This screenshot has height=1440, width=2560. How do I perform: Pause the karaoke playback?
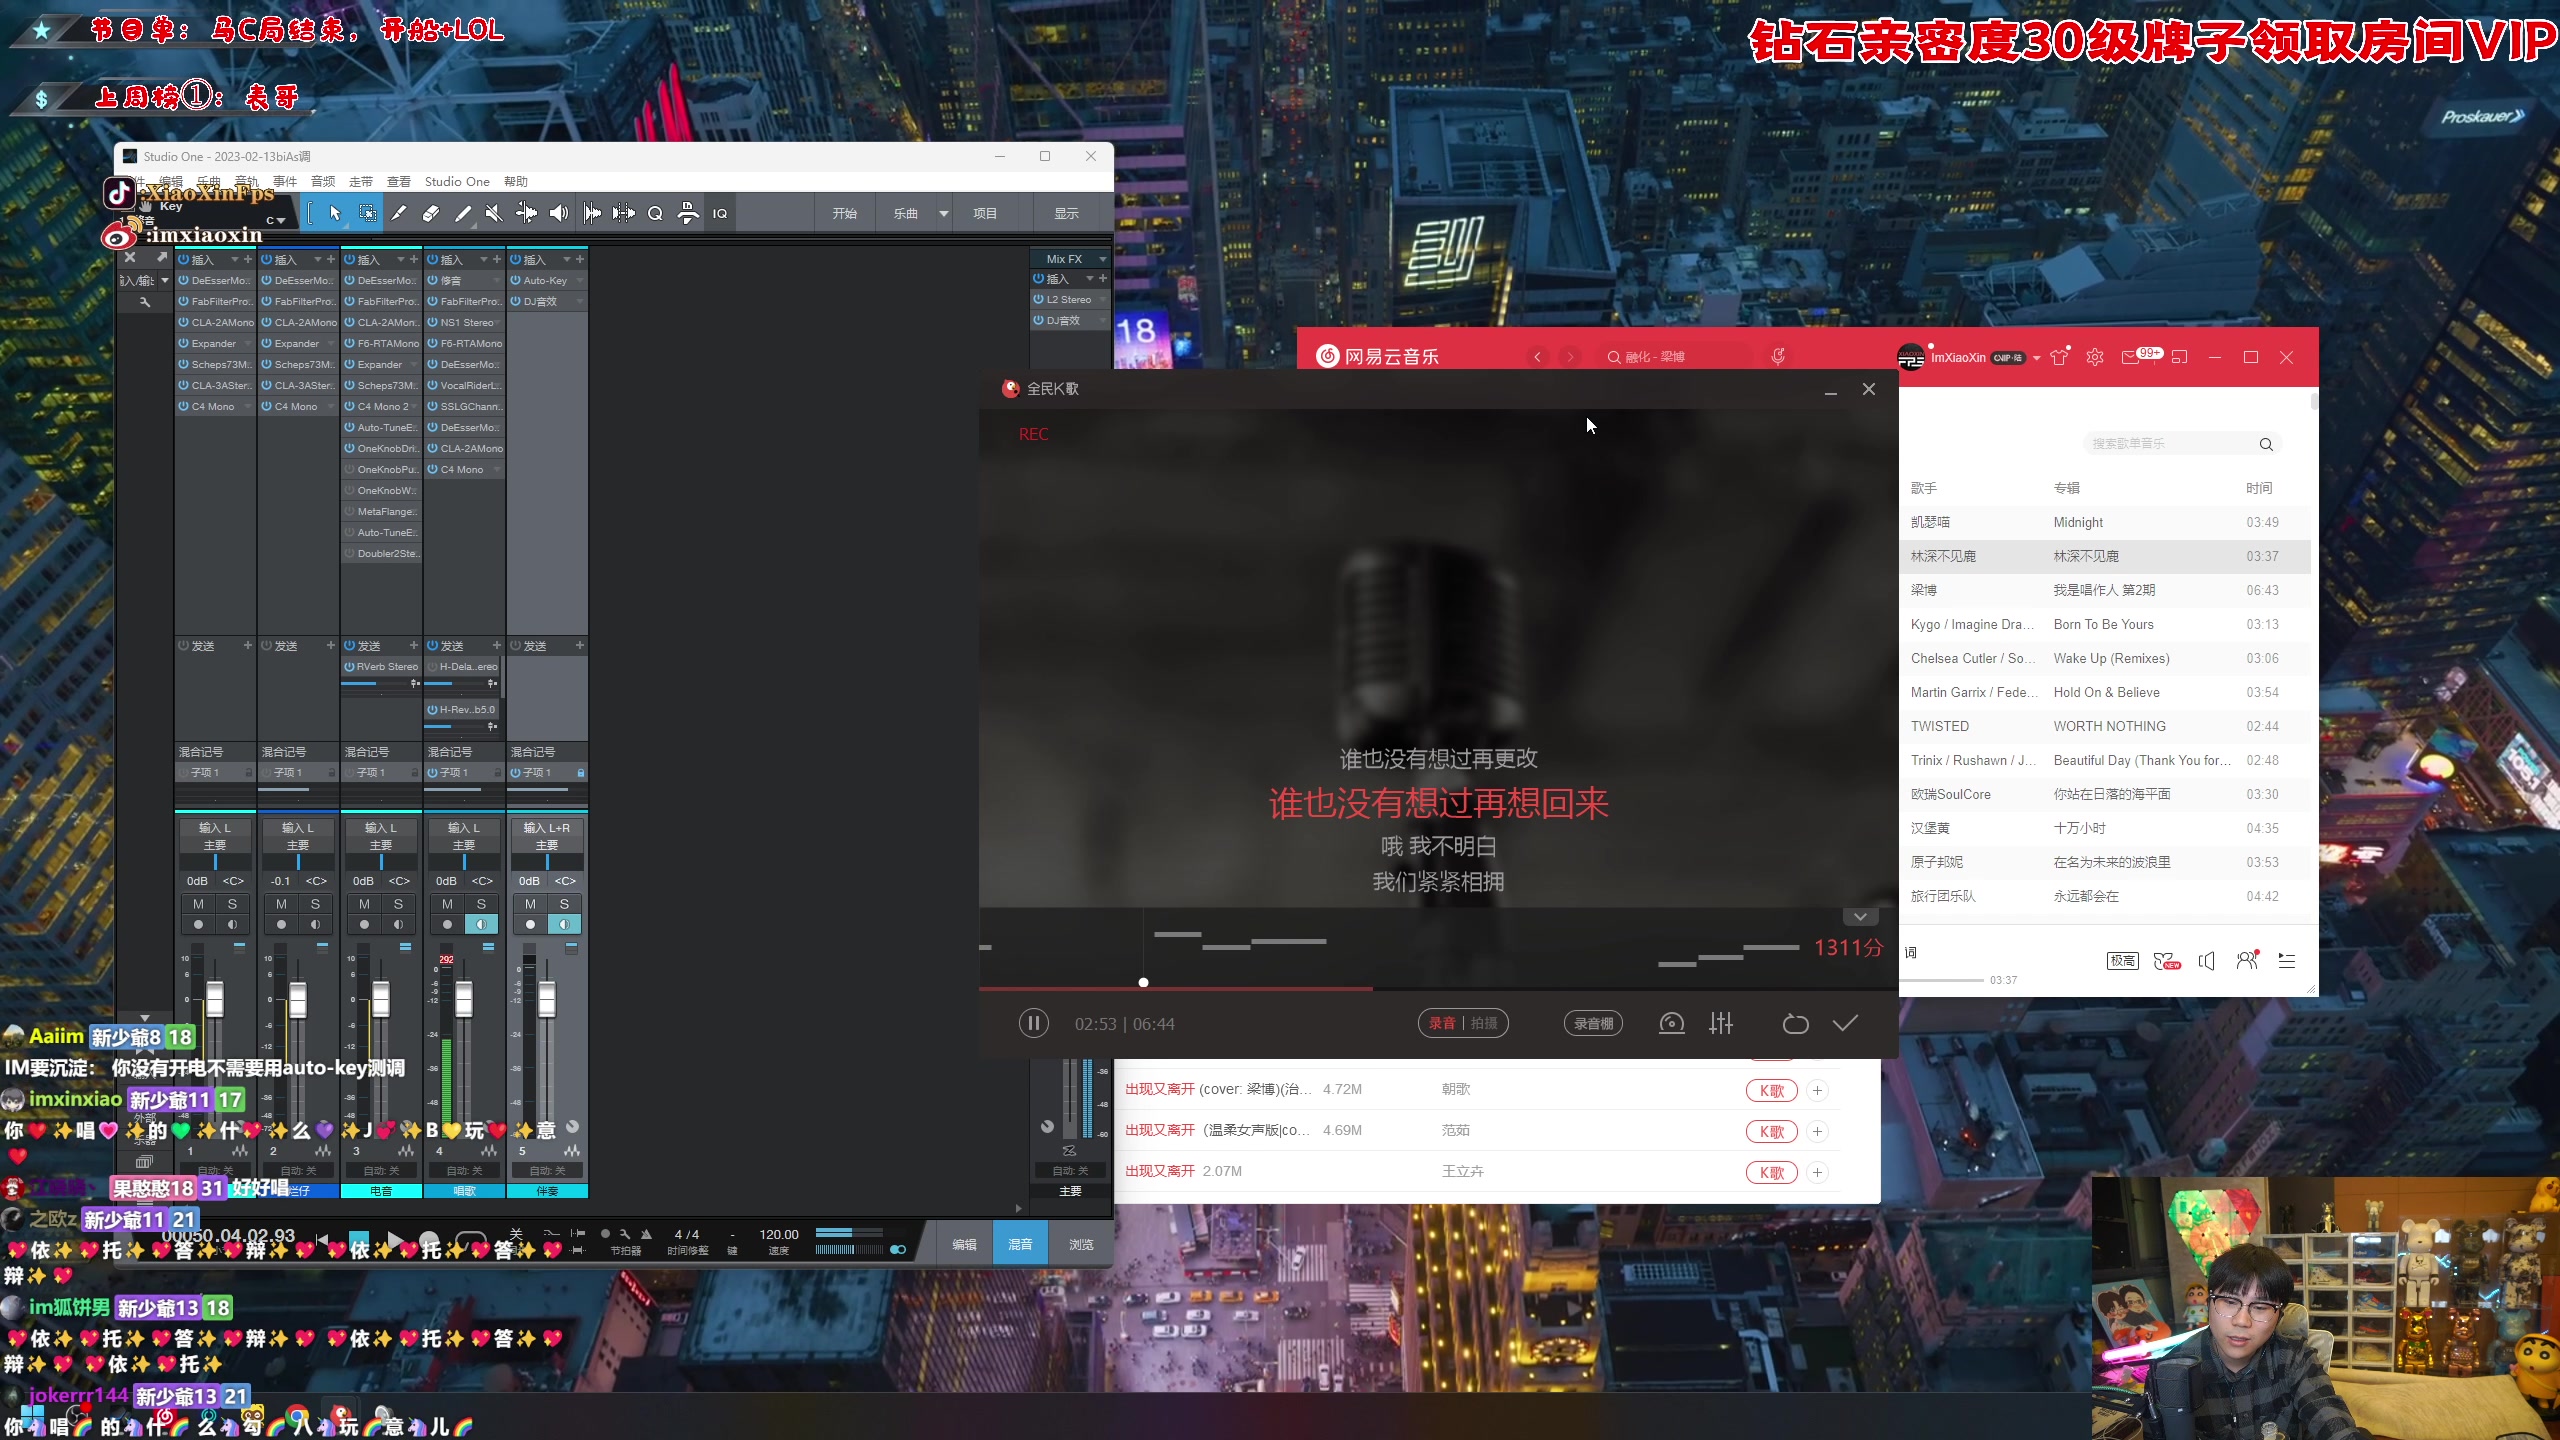[x=1034, y=1023]
